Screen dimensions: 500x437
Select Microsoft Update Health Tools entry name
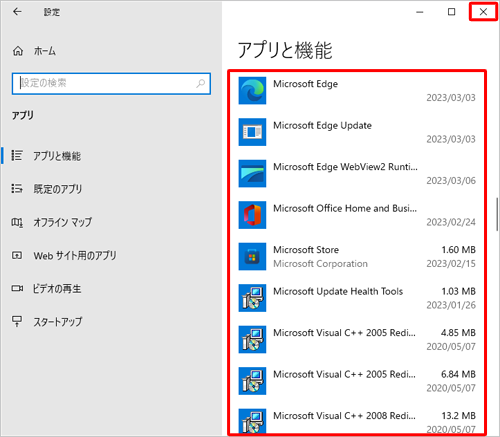click(x=338, y=291)
